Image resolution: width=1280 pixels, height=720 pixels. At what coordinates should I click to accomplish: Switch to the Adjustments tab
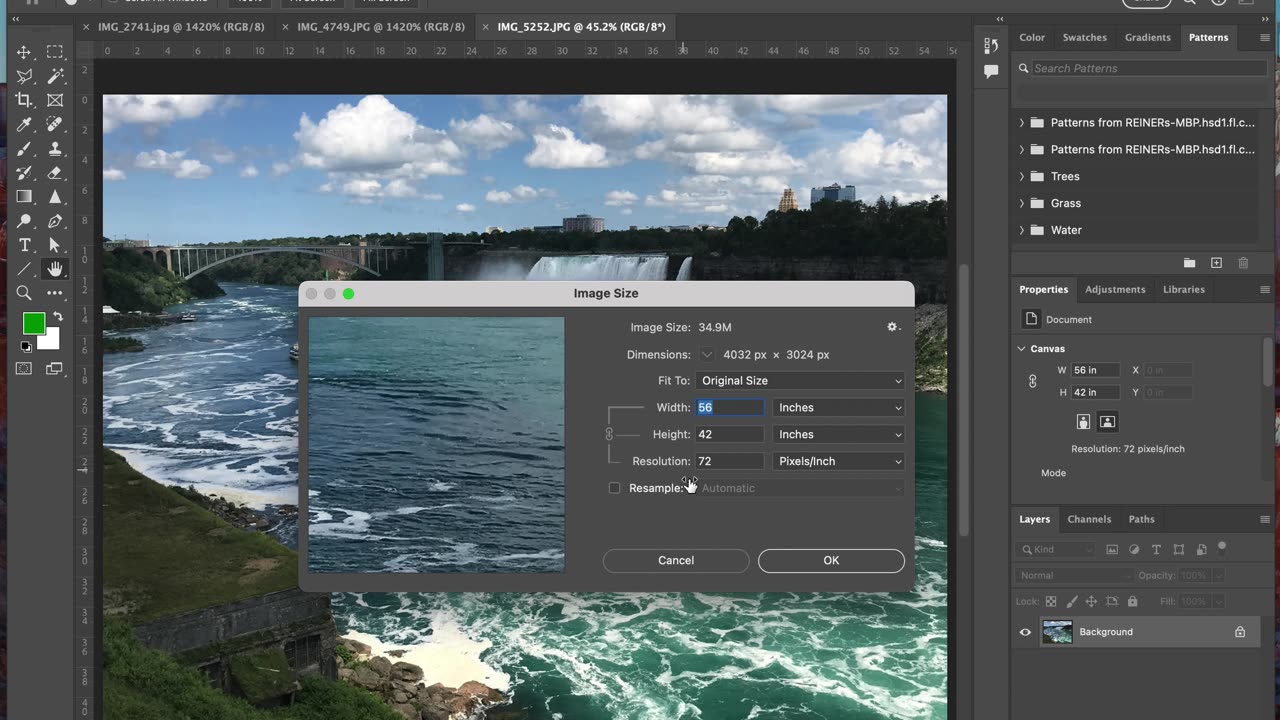click(1115, 289)
